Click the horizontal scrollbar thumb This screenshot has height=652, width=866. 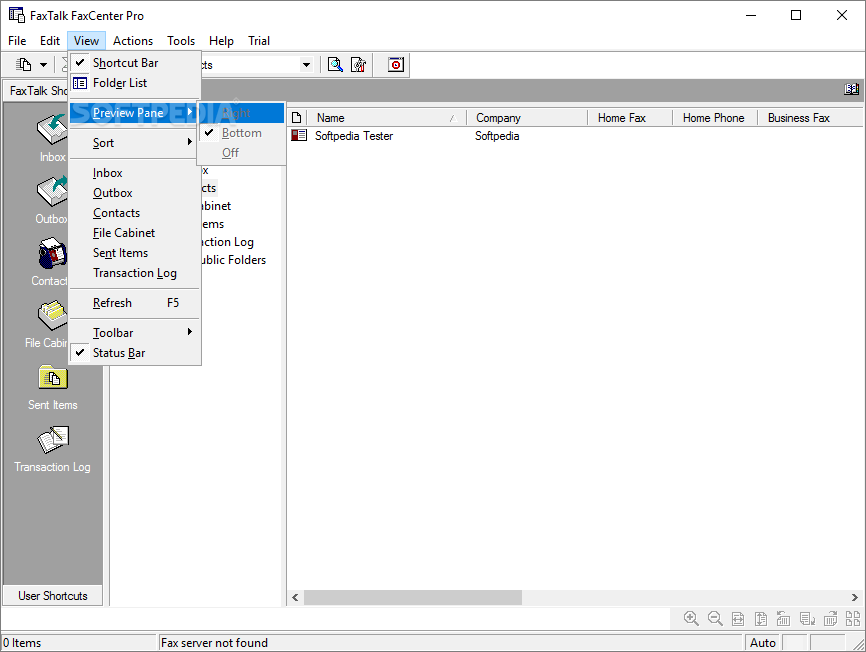[413, 597]
